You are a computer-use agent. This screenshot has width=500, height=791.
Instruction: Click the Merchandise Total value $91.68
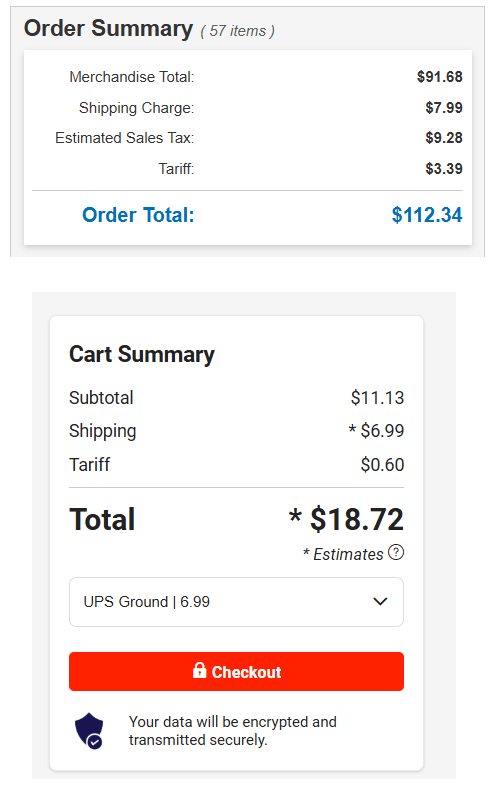[x=439, y=77]
